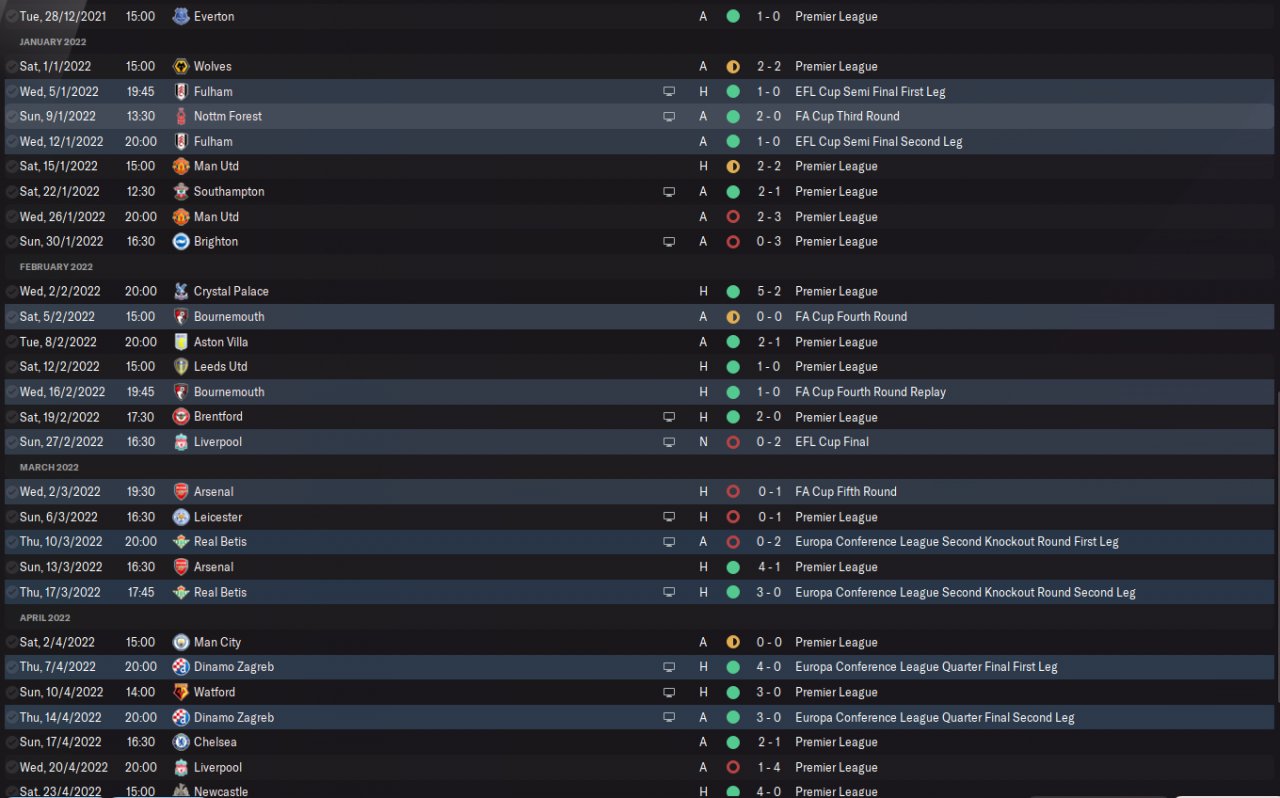
Task: Toggle the checkmark beside Tue, 8/2/2022
Action: pyautogui.click(x=11, y=342)
